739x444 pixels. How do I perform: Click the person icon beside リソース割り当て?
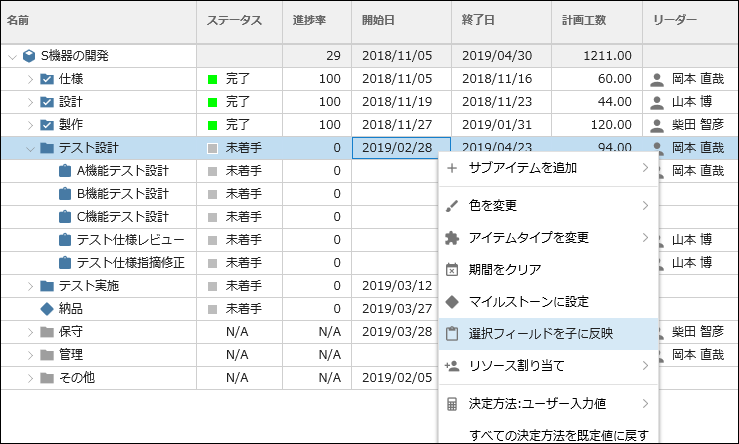[x=452, y=366]
